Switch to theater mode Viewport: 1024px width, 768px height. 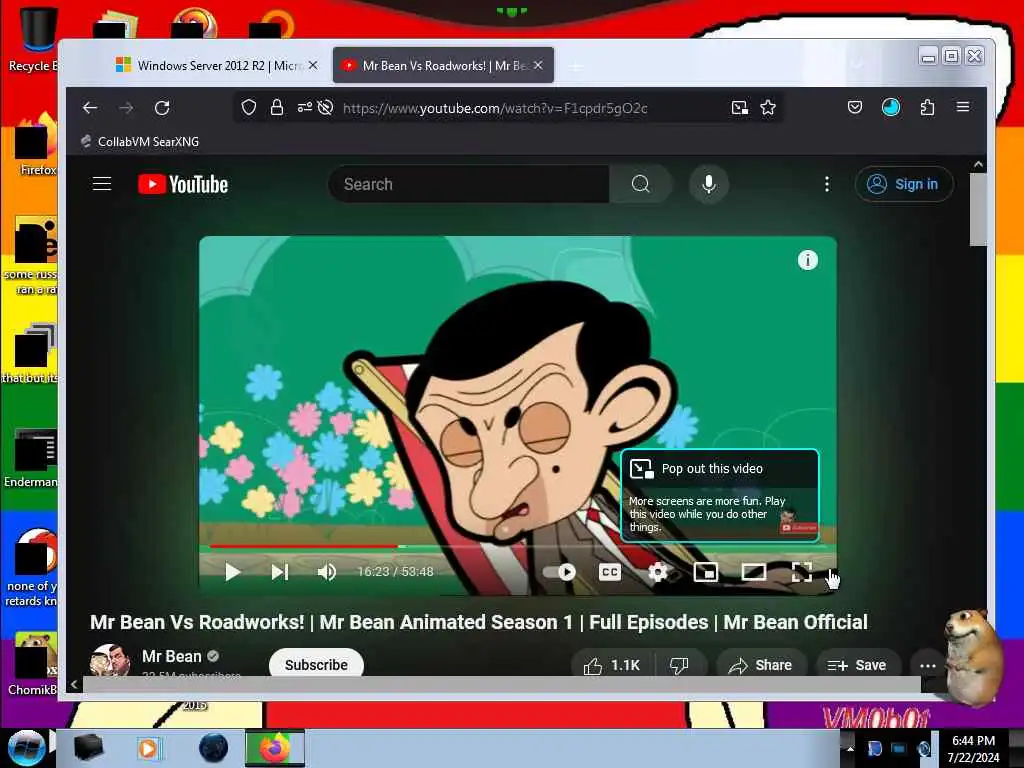(x=754, y=572)
